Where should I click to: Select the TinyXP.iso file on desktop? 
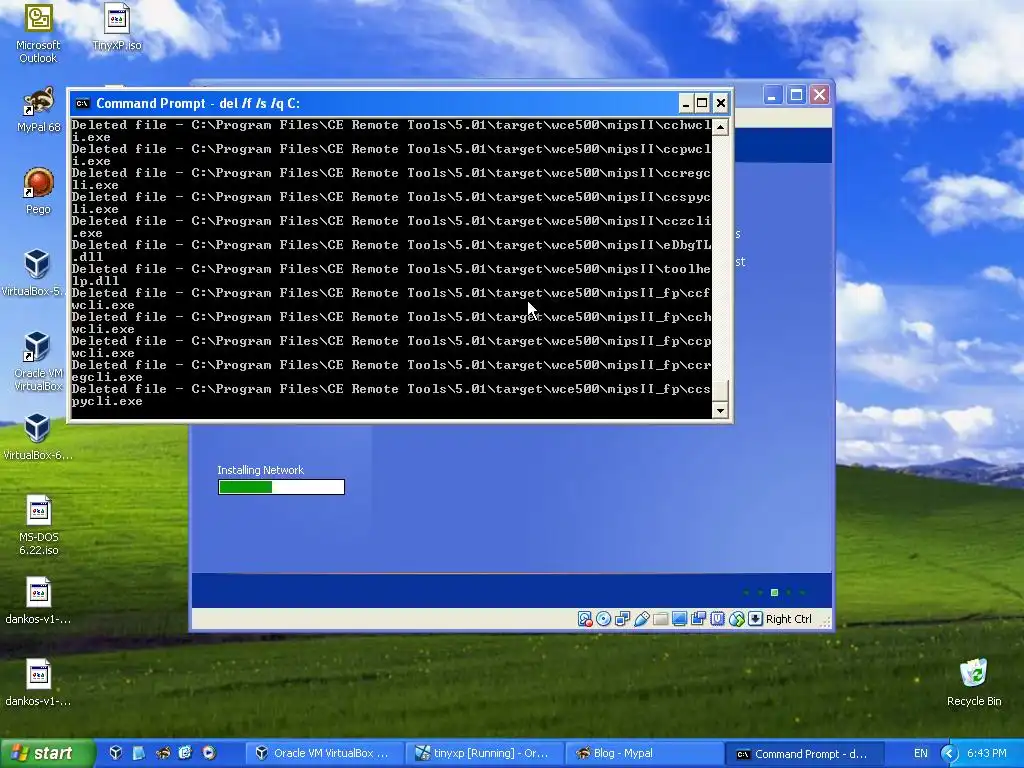tap(117, 27)
